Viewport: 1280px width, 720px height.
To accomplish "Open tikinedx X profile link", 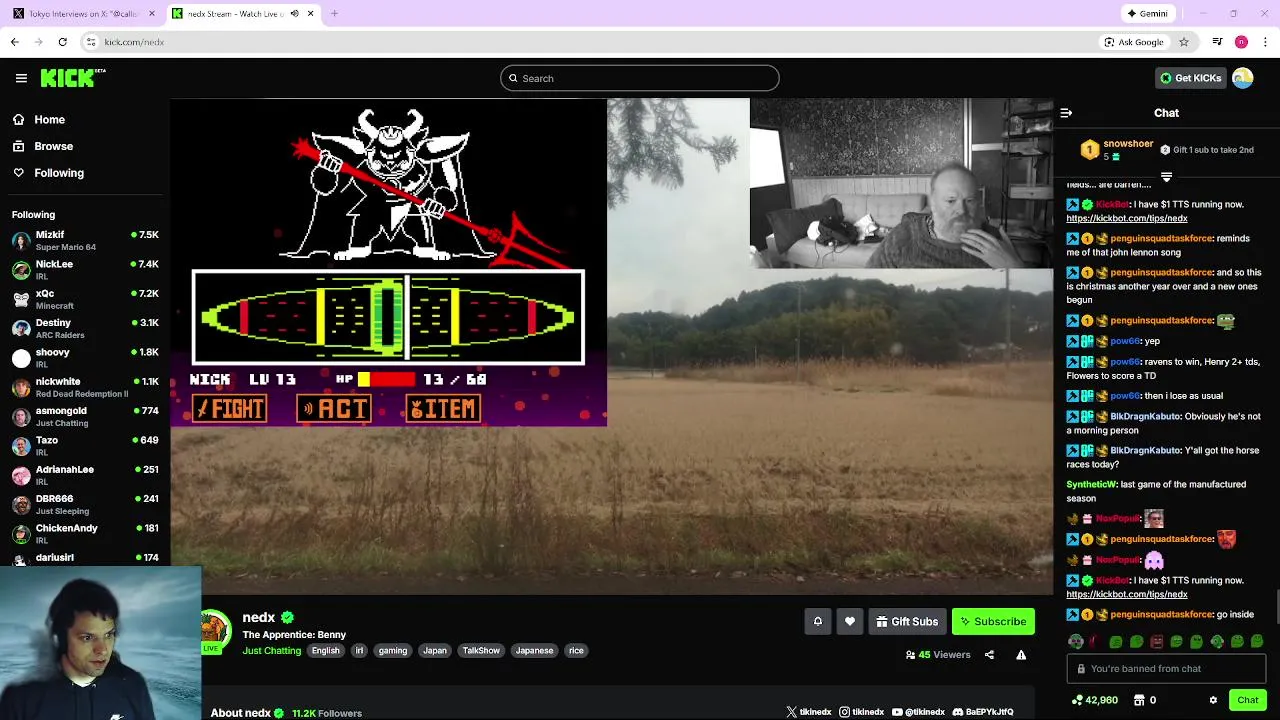I will (809, 712).
